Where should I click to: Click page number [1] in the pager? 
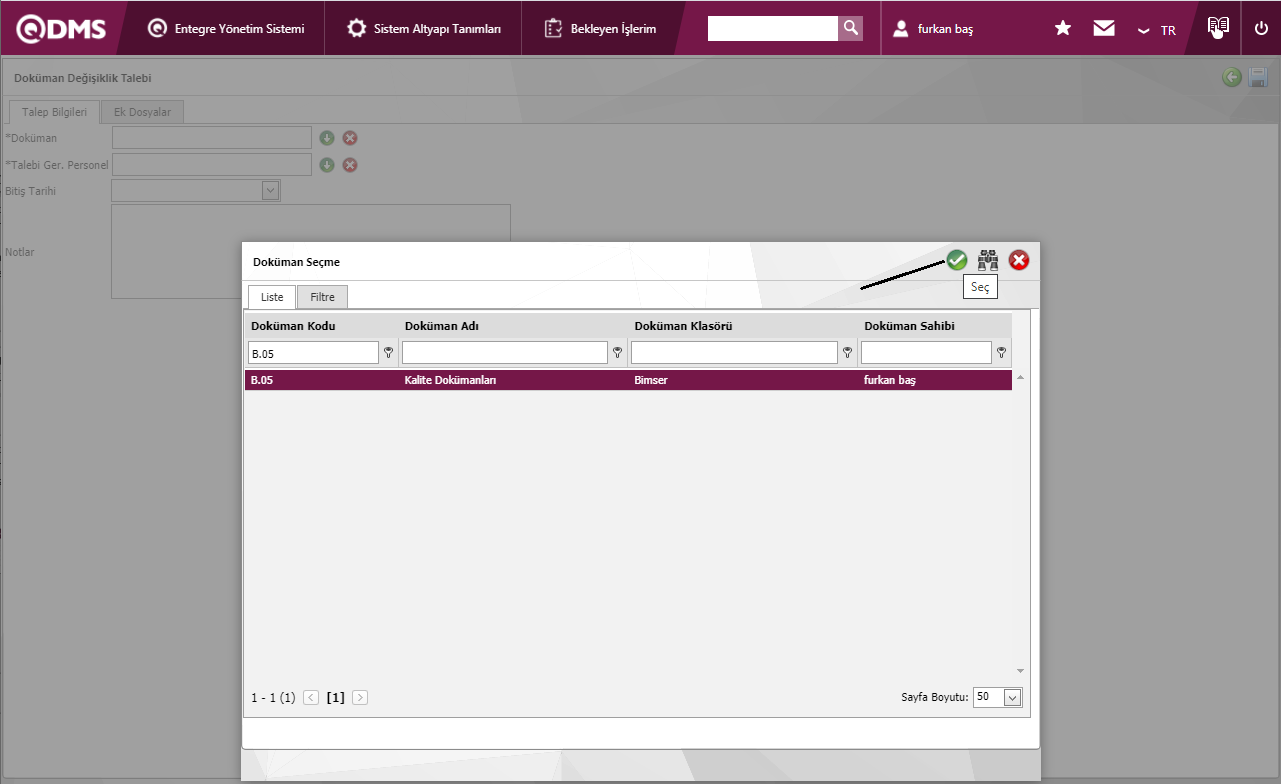(x=336, y=697)
